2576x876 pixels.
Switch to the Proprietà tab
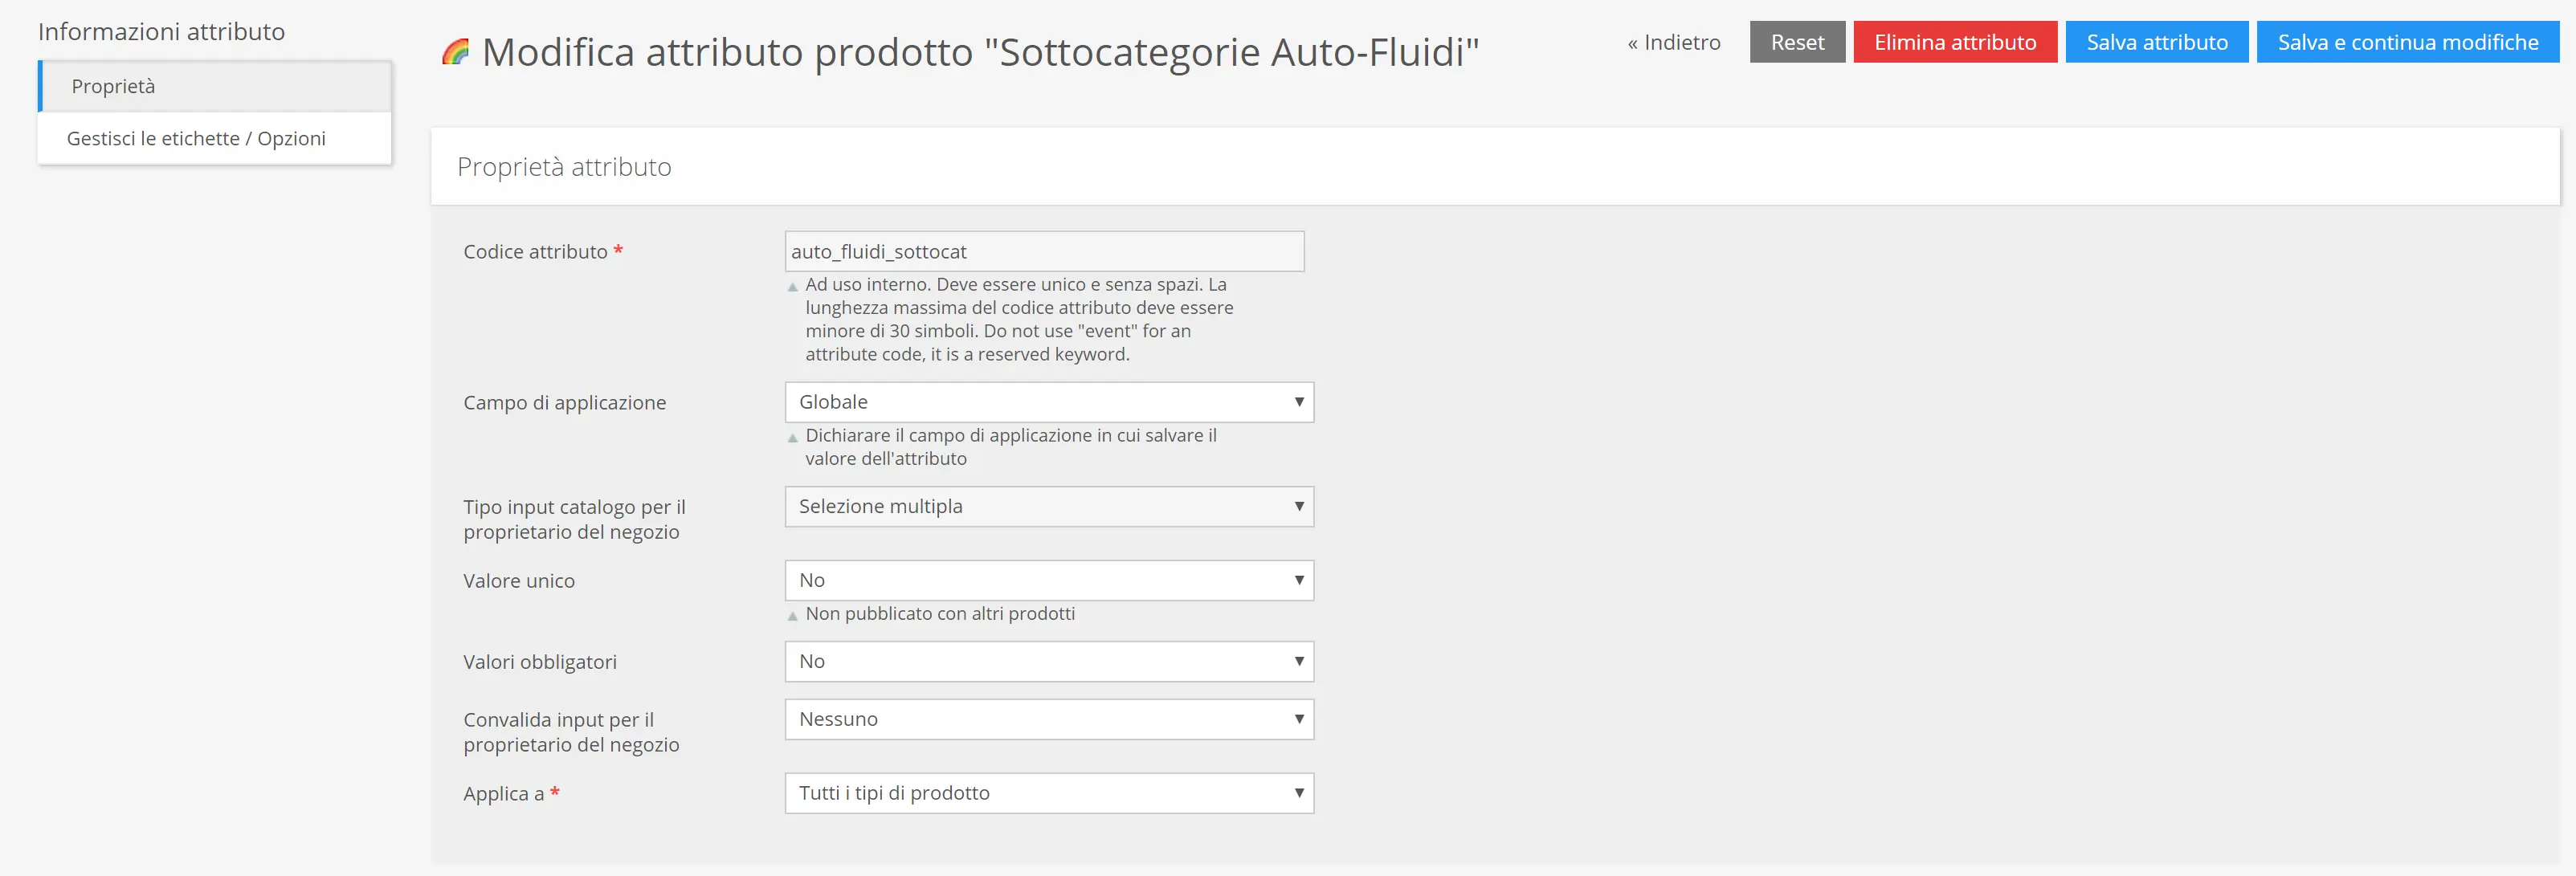pos(114,87)
